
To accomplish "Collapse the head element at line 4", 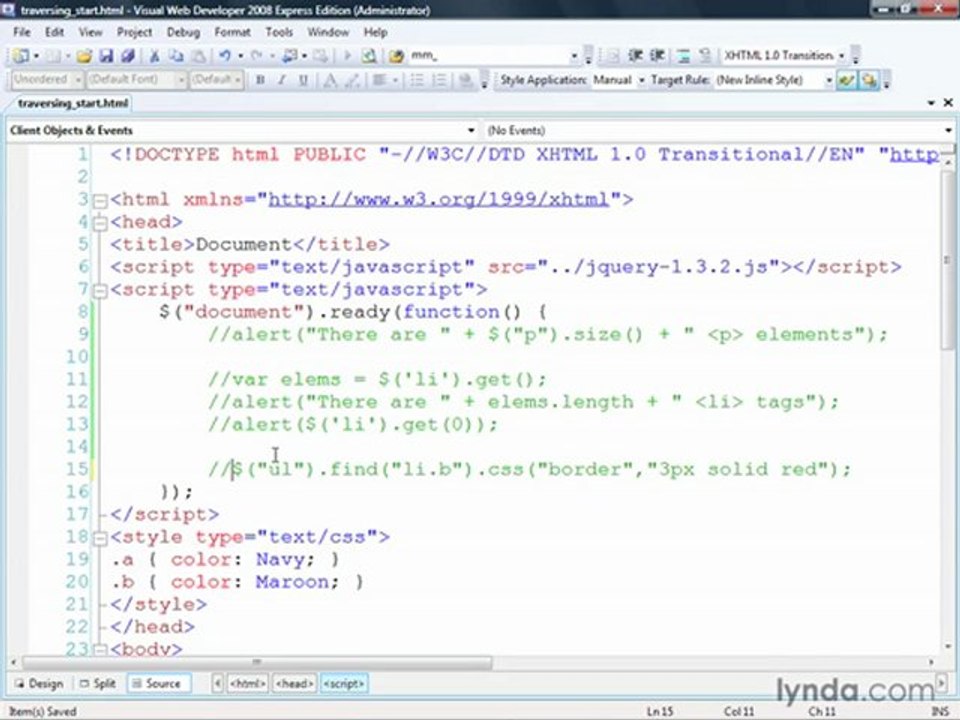I will click(x=100, y=223).
